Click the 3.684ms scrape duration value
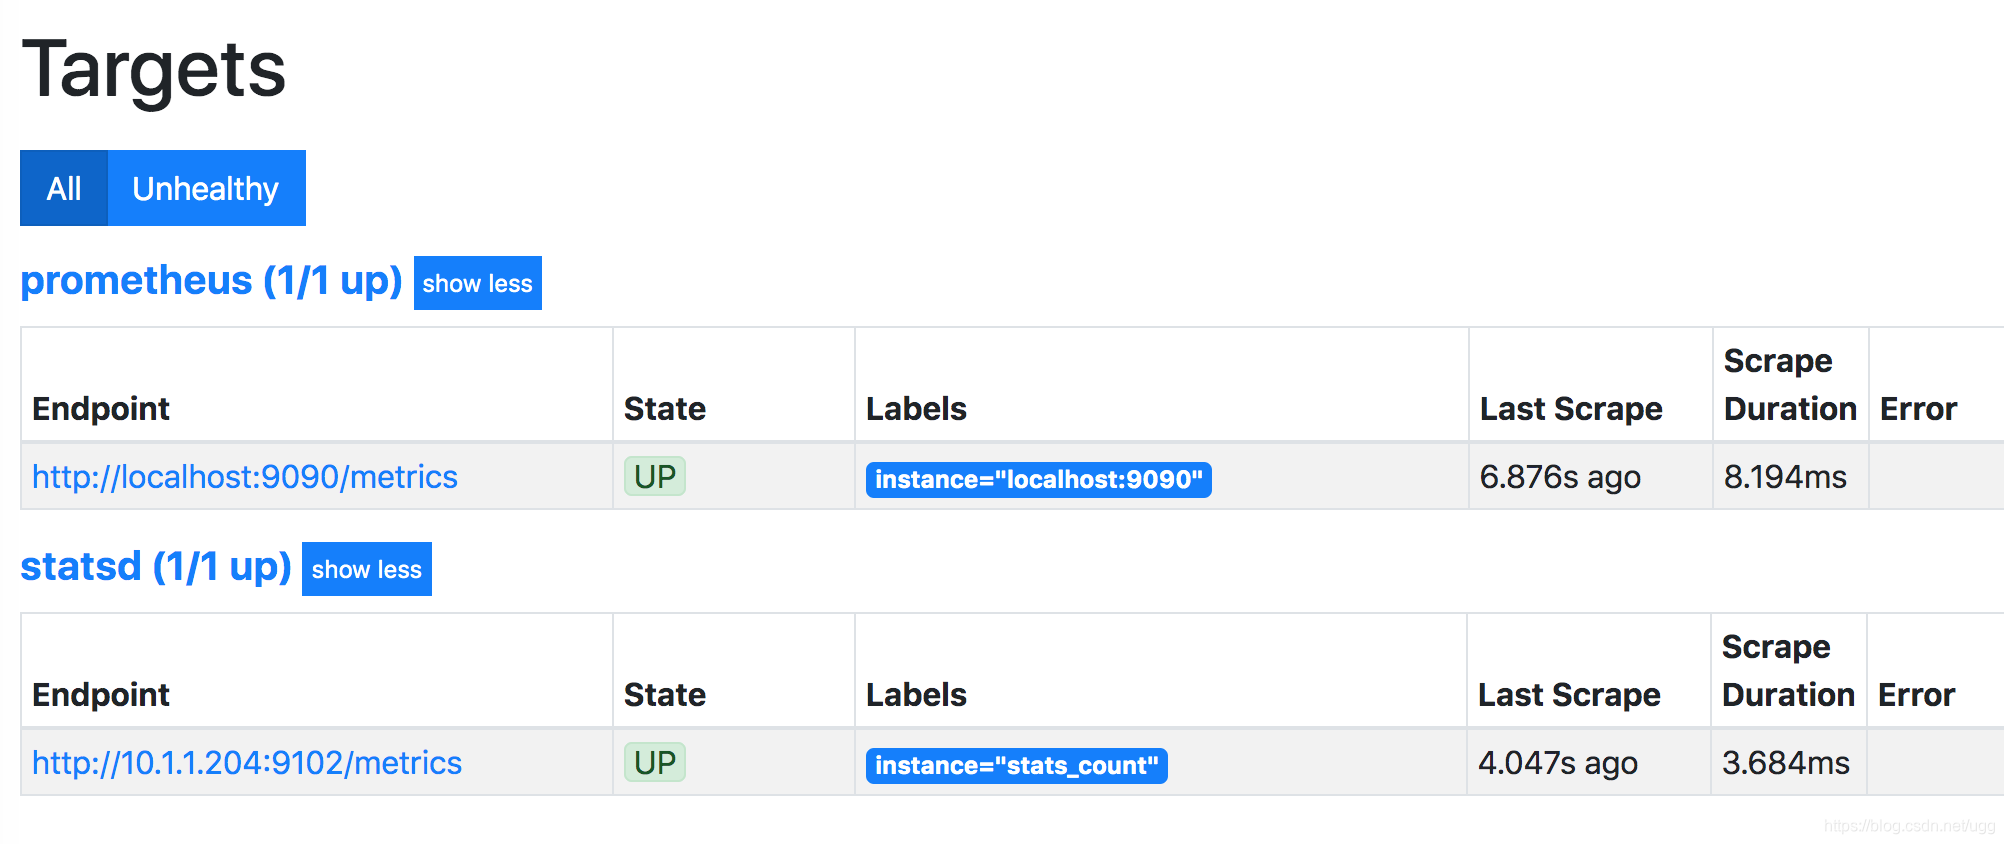 pos(1785,763)
